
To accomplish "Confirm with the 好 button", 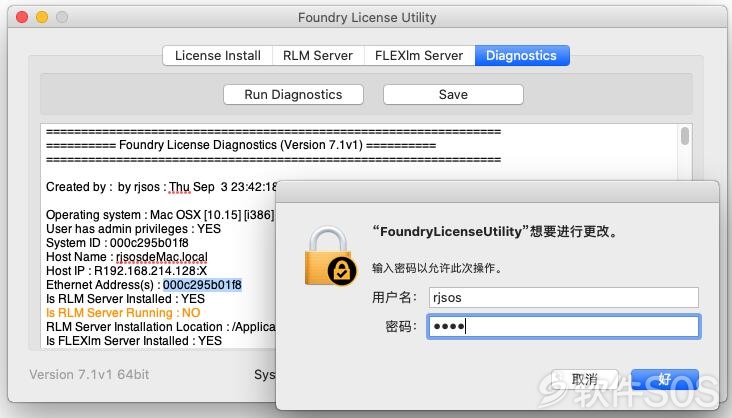I will [665, 379].
